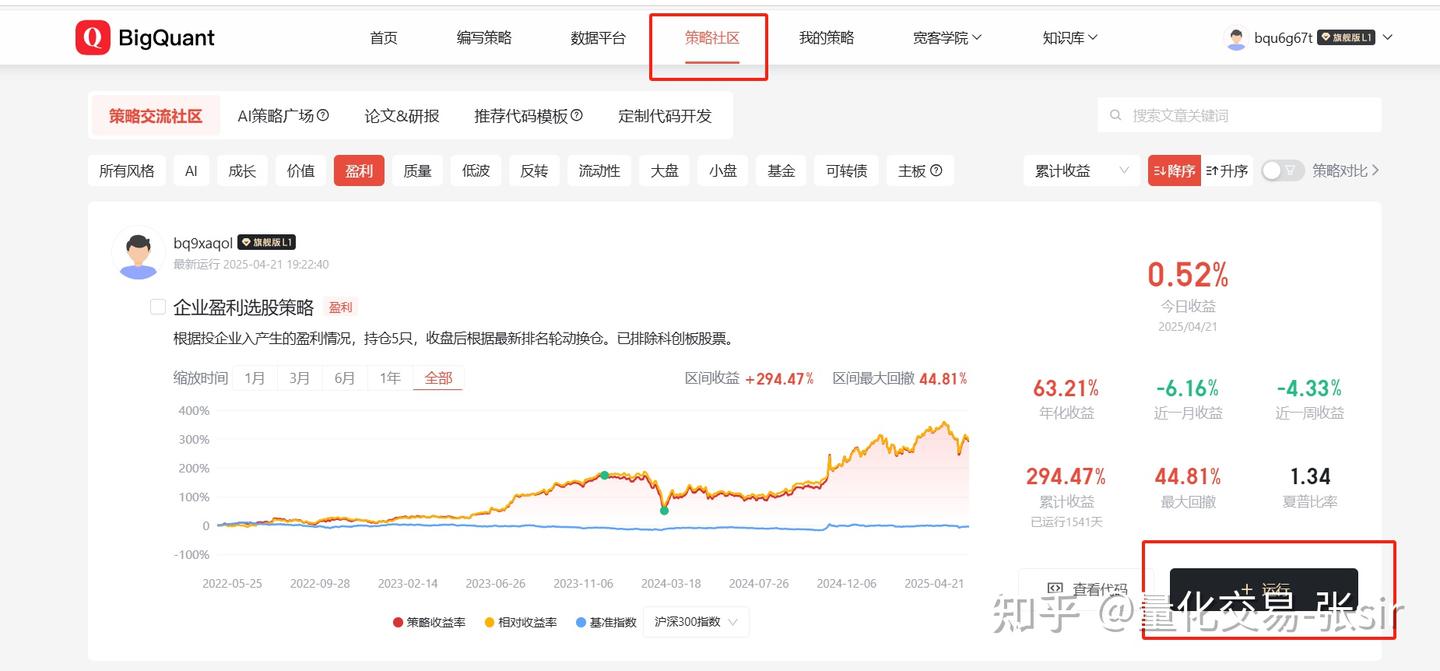Select the 盈利 style filter tab
Image resolution: width=1440 pixels, height=671 pixels.
coord(358,171)
